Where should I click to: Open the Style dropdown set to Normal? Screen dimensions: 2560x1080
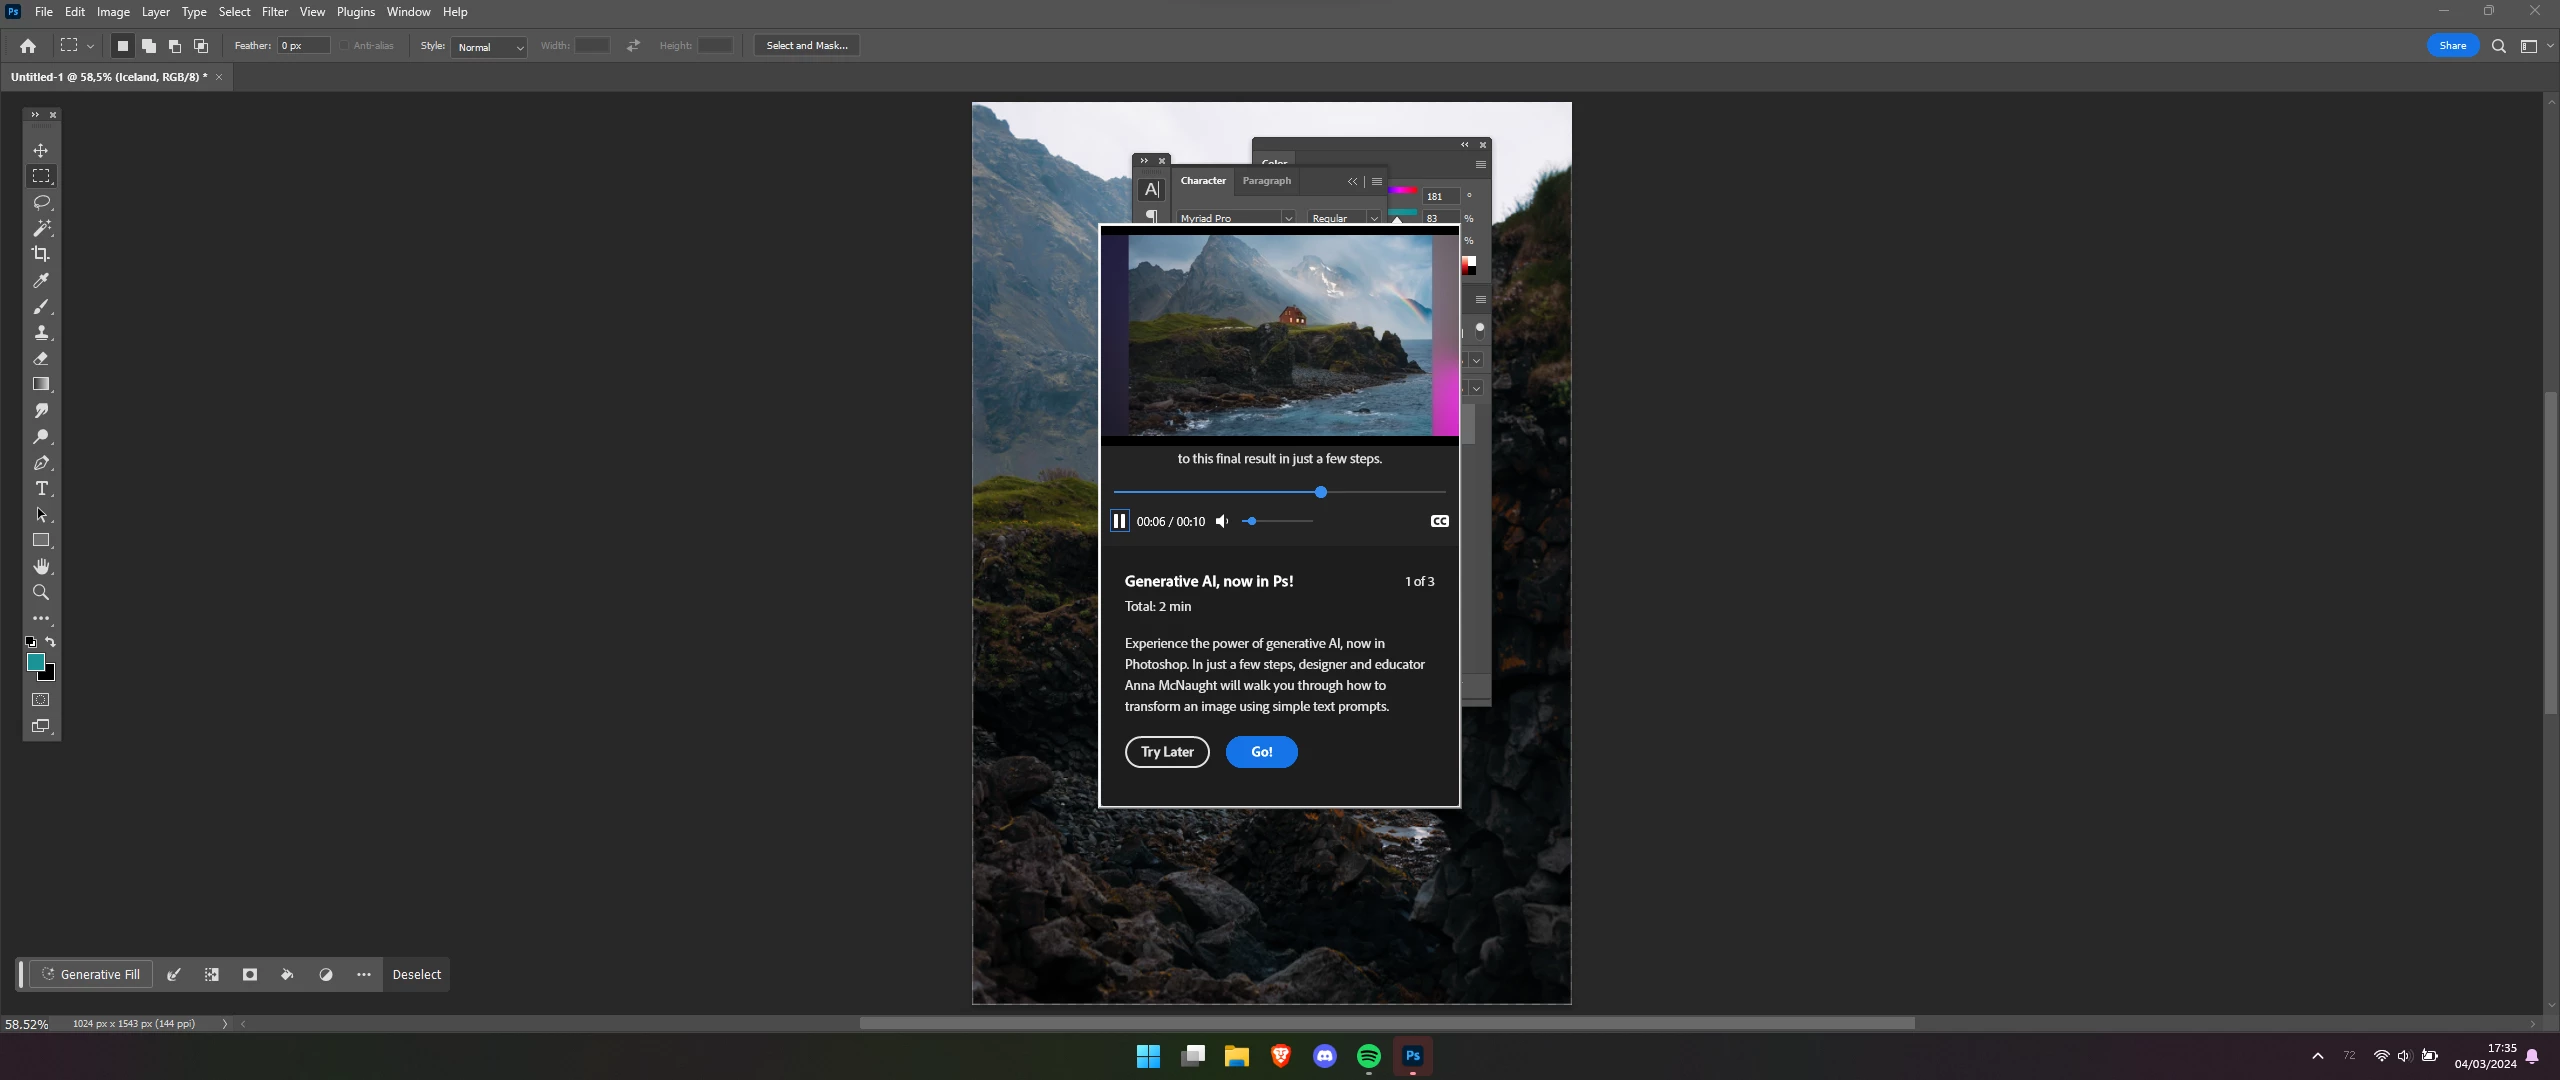click(x=489, y=47)
